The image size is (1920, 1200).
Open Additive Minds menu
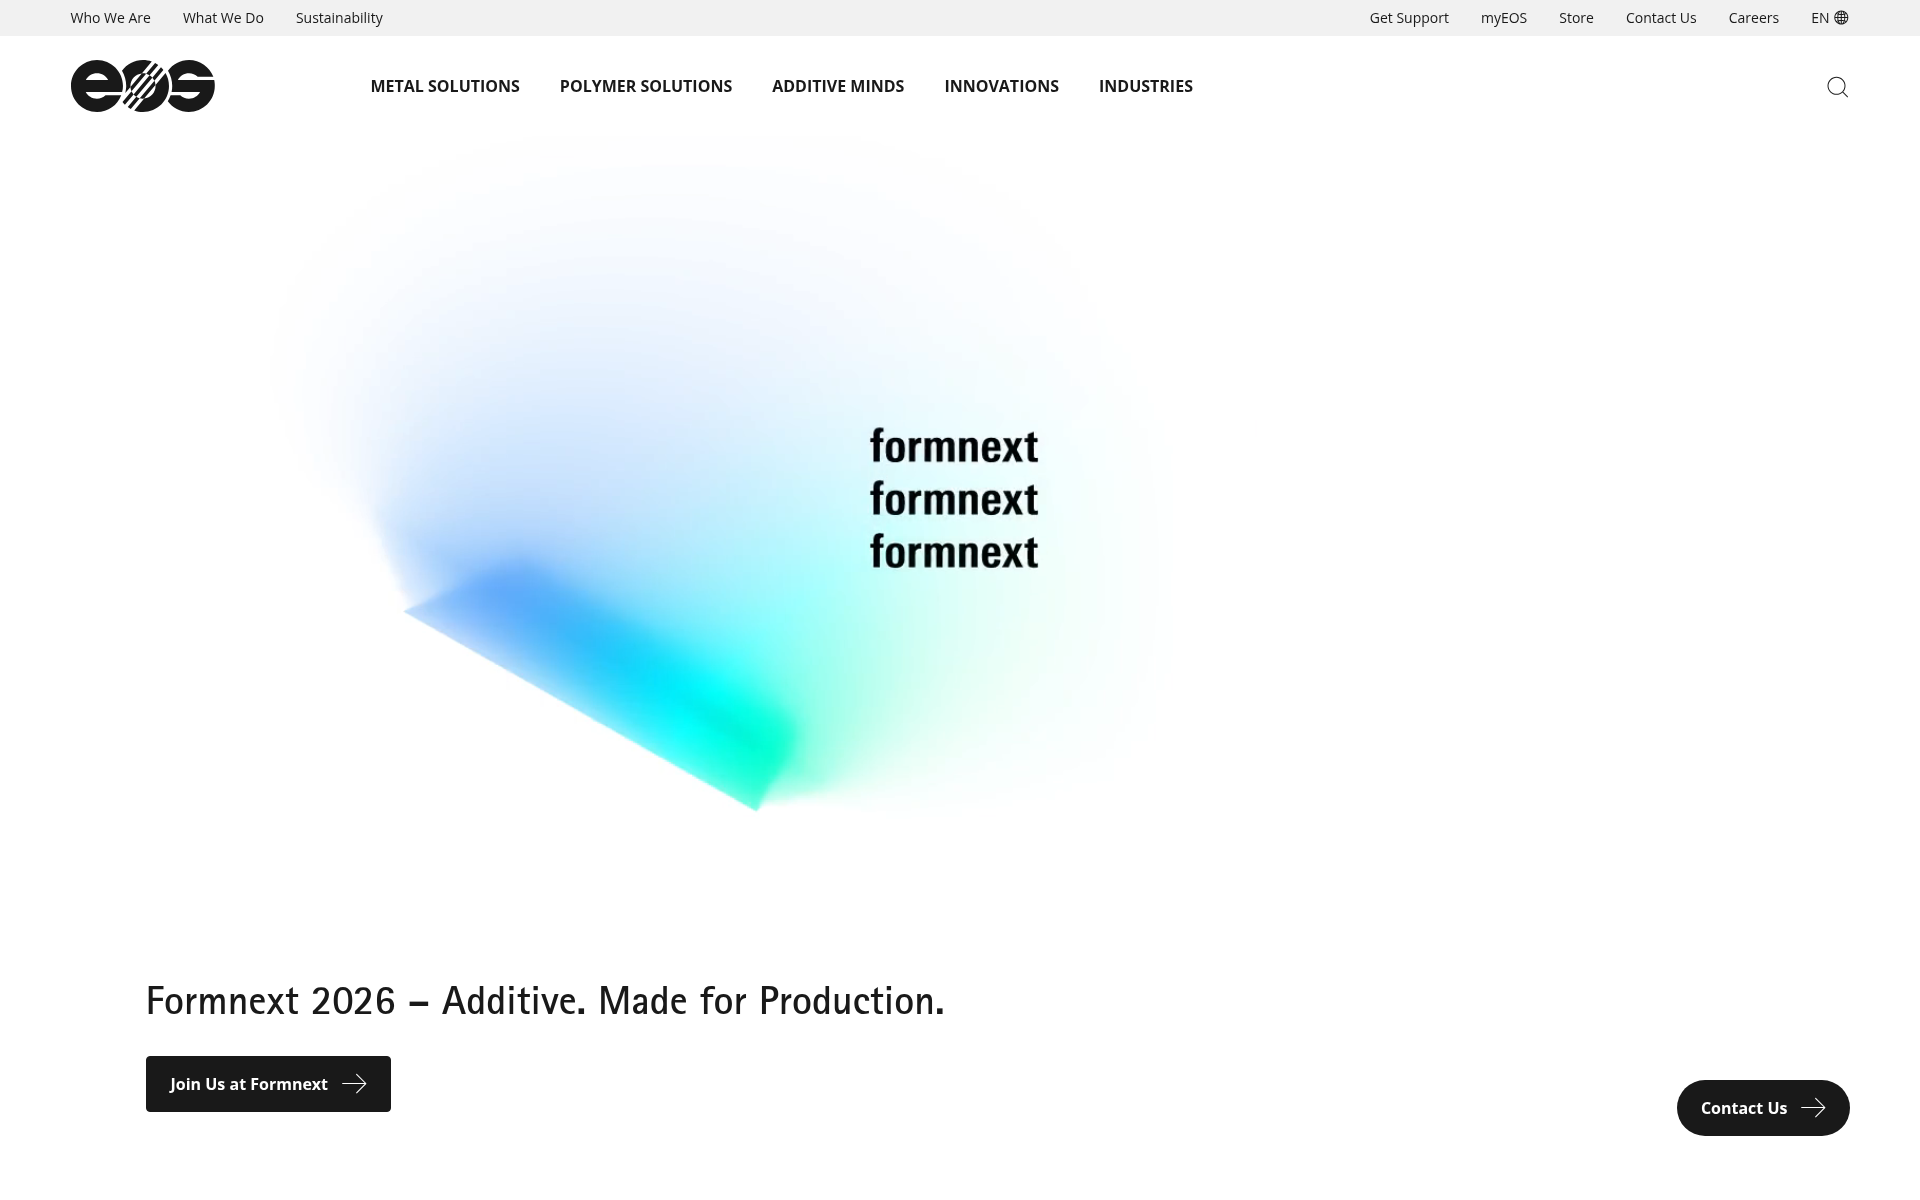pyautogui.click(x=838, y=86)
